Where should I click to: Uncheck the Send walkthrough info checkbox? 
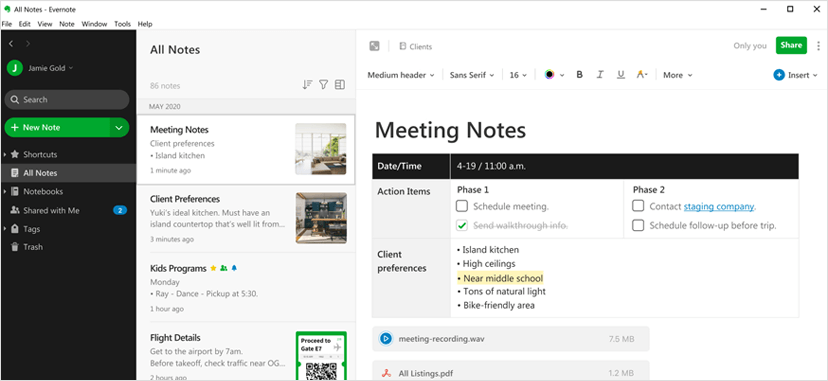(x=462, y=226)
